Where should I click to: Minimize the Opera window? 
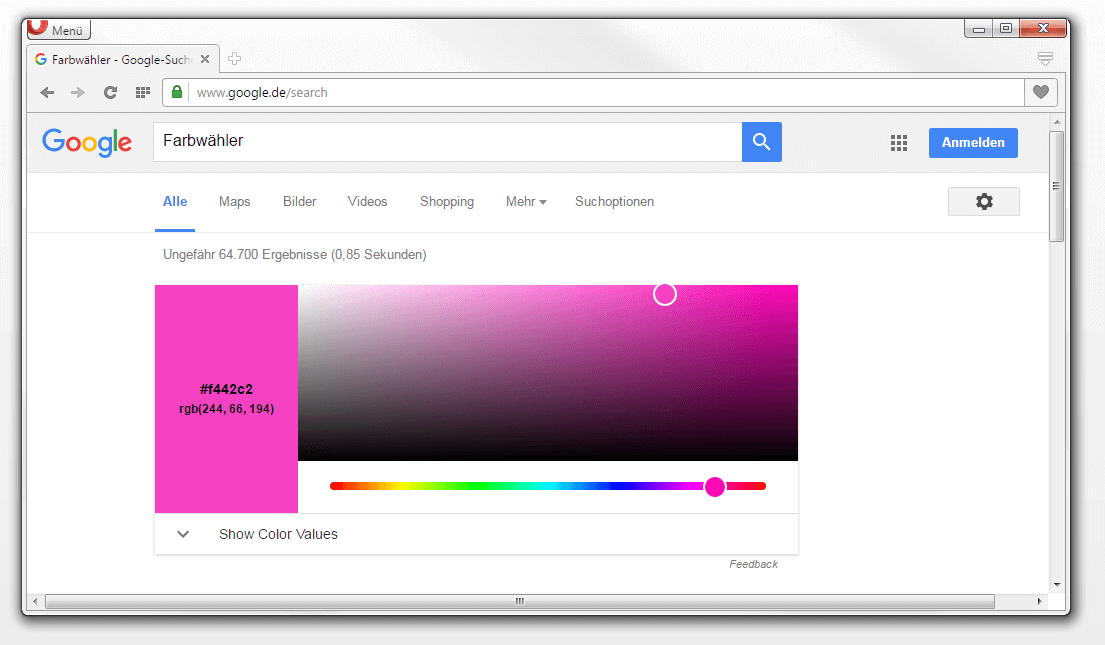click(x=978, y=29)
